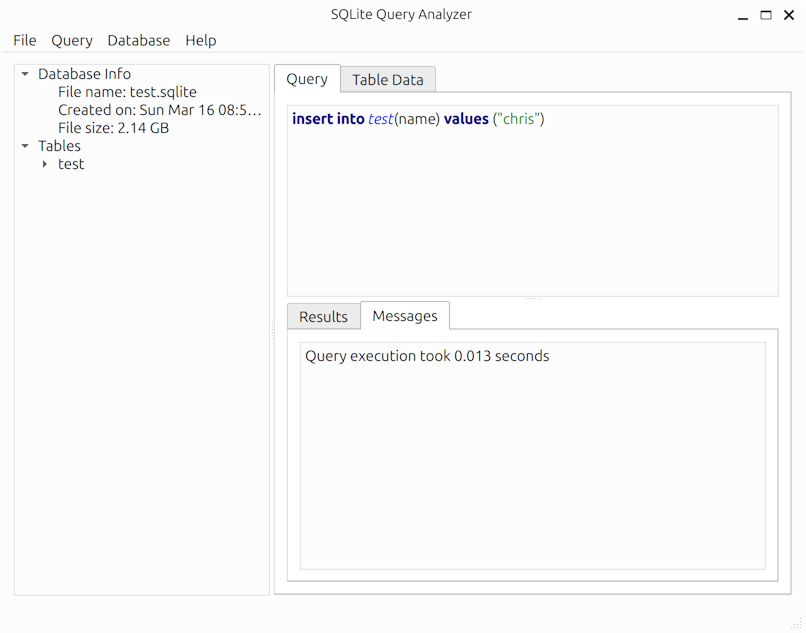Collapse the Tables node arrow
The width and height of the screenshot is (806, 633).
click(x=26, y=146)
